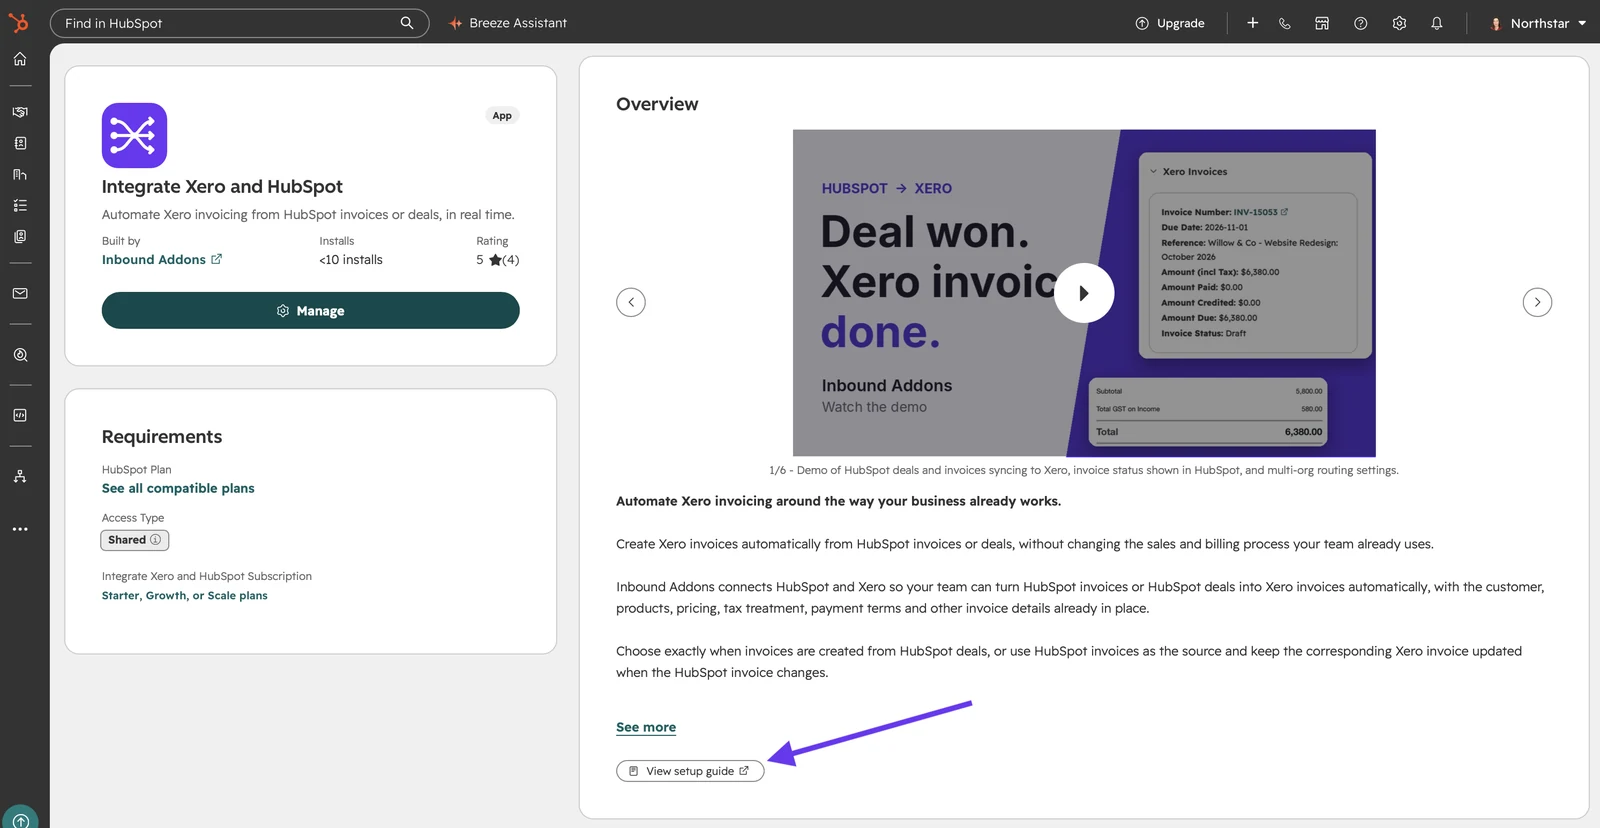1600x828 pixels.
Task: Open the Home icon in sidebar
Action: 20,59
